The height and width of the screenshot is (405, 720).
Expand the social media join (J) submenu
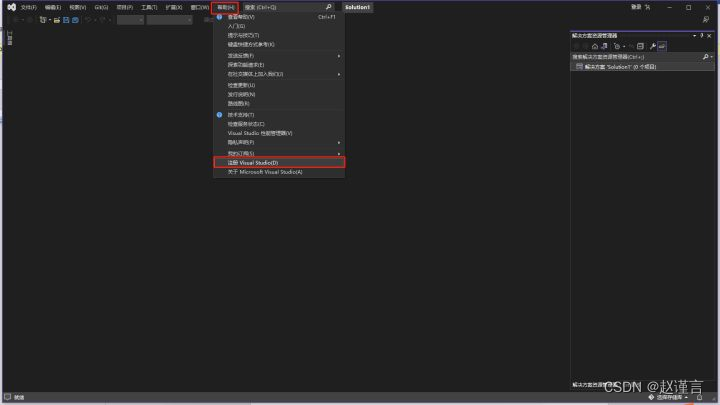coord(279,74)
